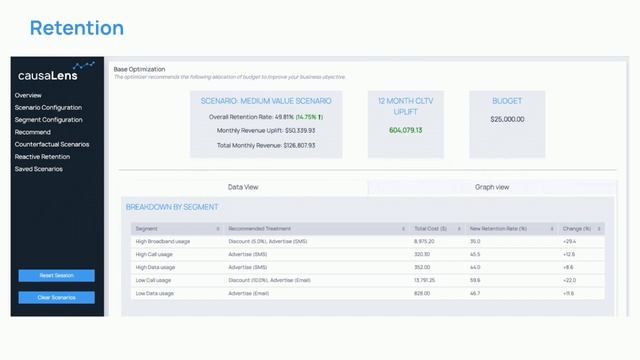Viewport: 640px width, 360px height.
Task: Click retention rate 44.0
Action: pyautogui.click(x=475, y=267)
